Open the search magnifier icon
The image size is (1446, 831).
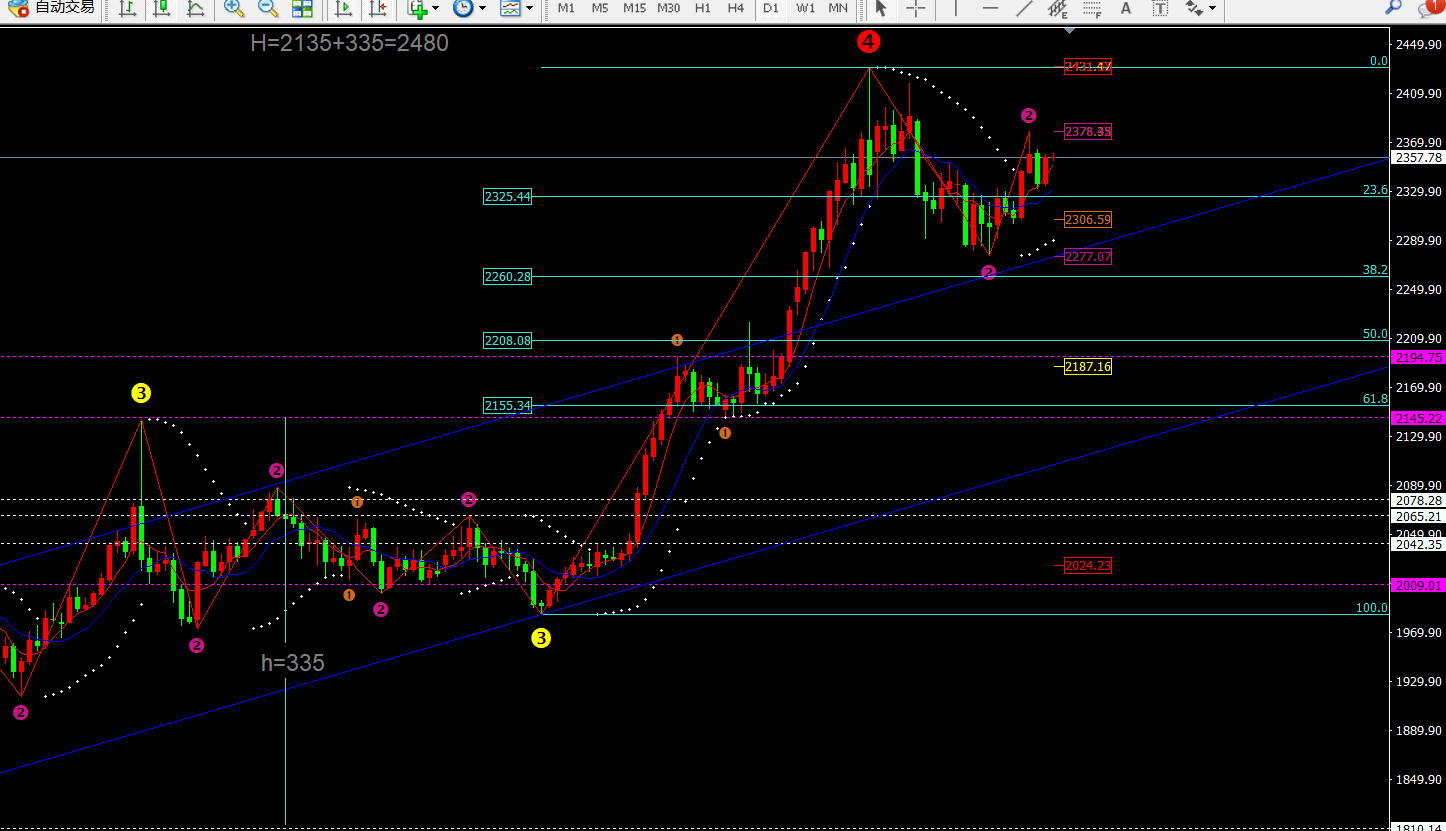pos(1394,7)
